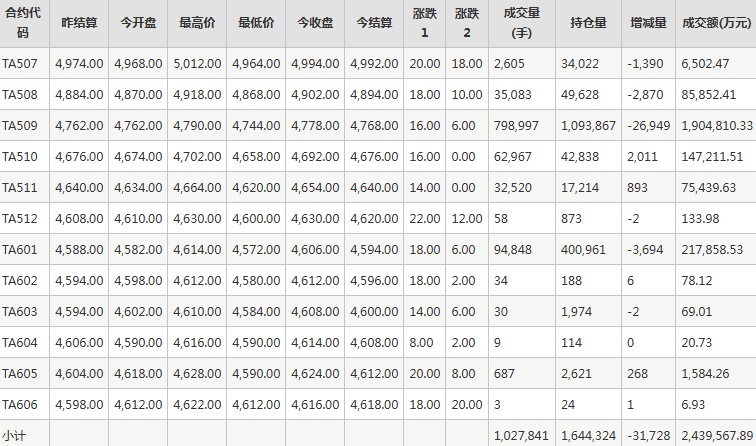This screenshot has width=756, height=446.
Task: Click TA601 turnover 217,858.53
Action: (712, 250)
